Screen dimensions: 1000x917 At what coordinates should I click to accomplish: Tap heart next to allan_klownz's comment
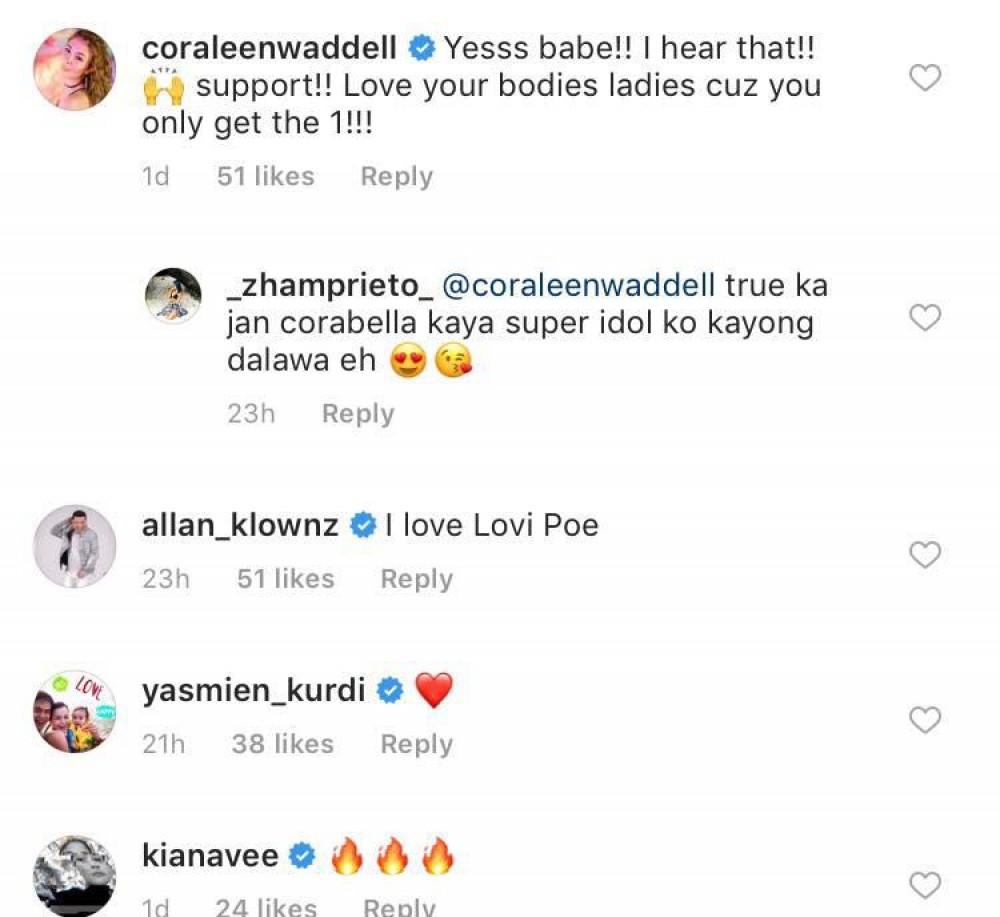click(x=926, y=554)
